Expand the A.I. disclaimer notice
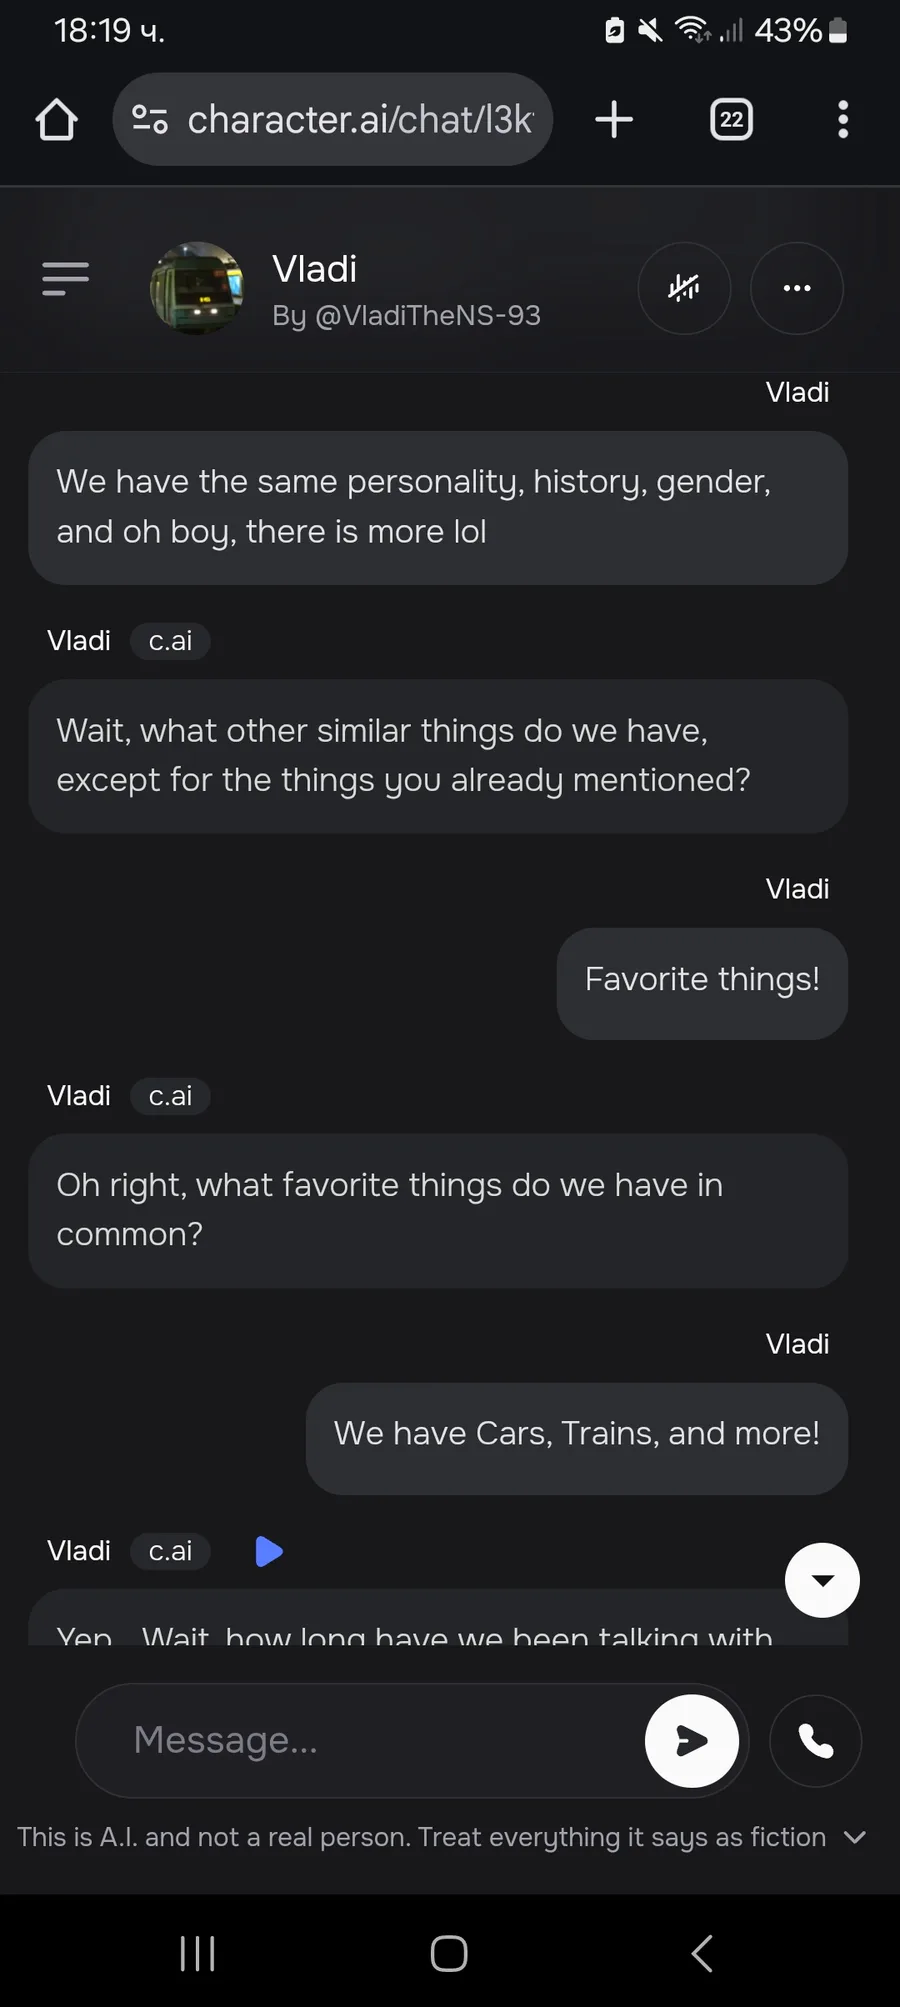 (855, 1837)
